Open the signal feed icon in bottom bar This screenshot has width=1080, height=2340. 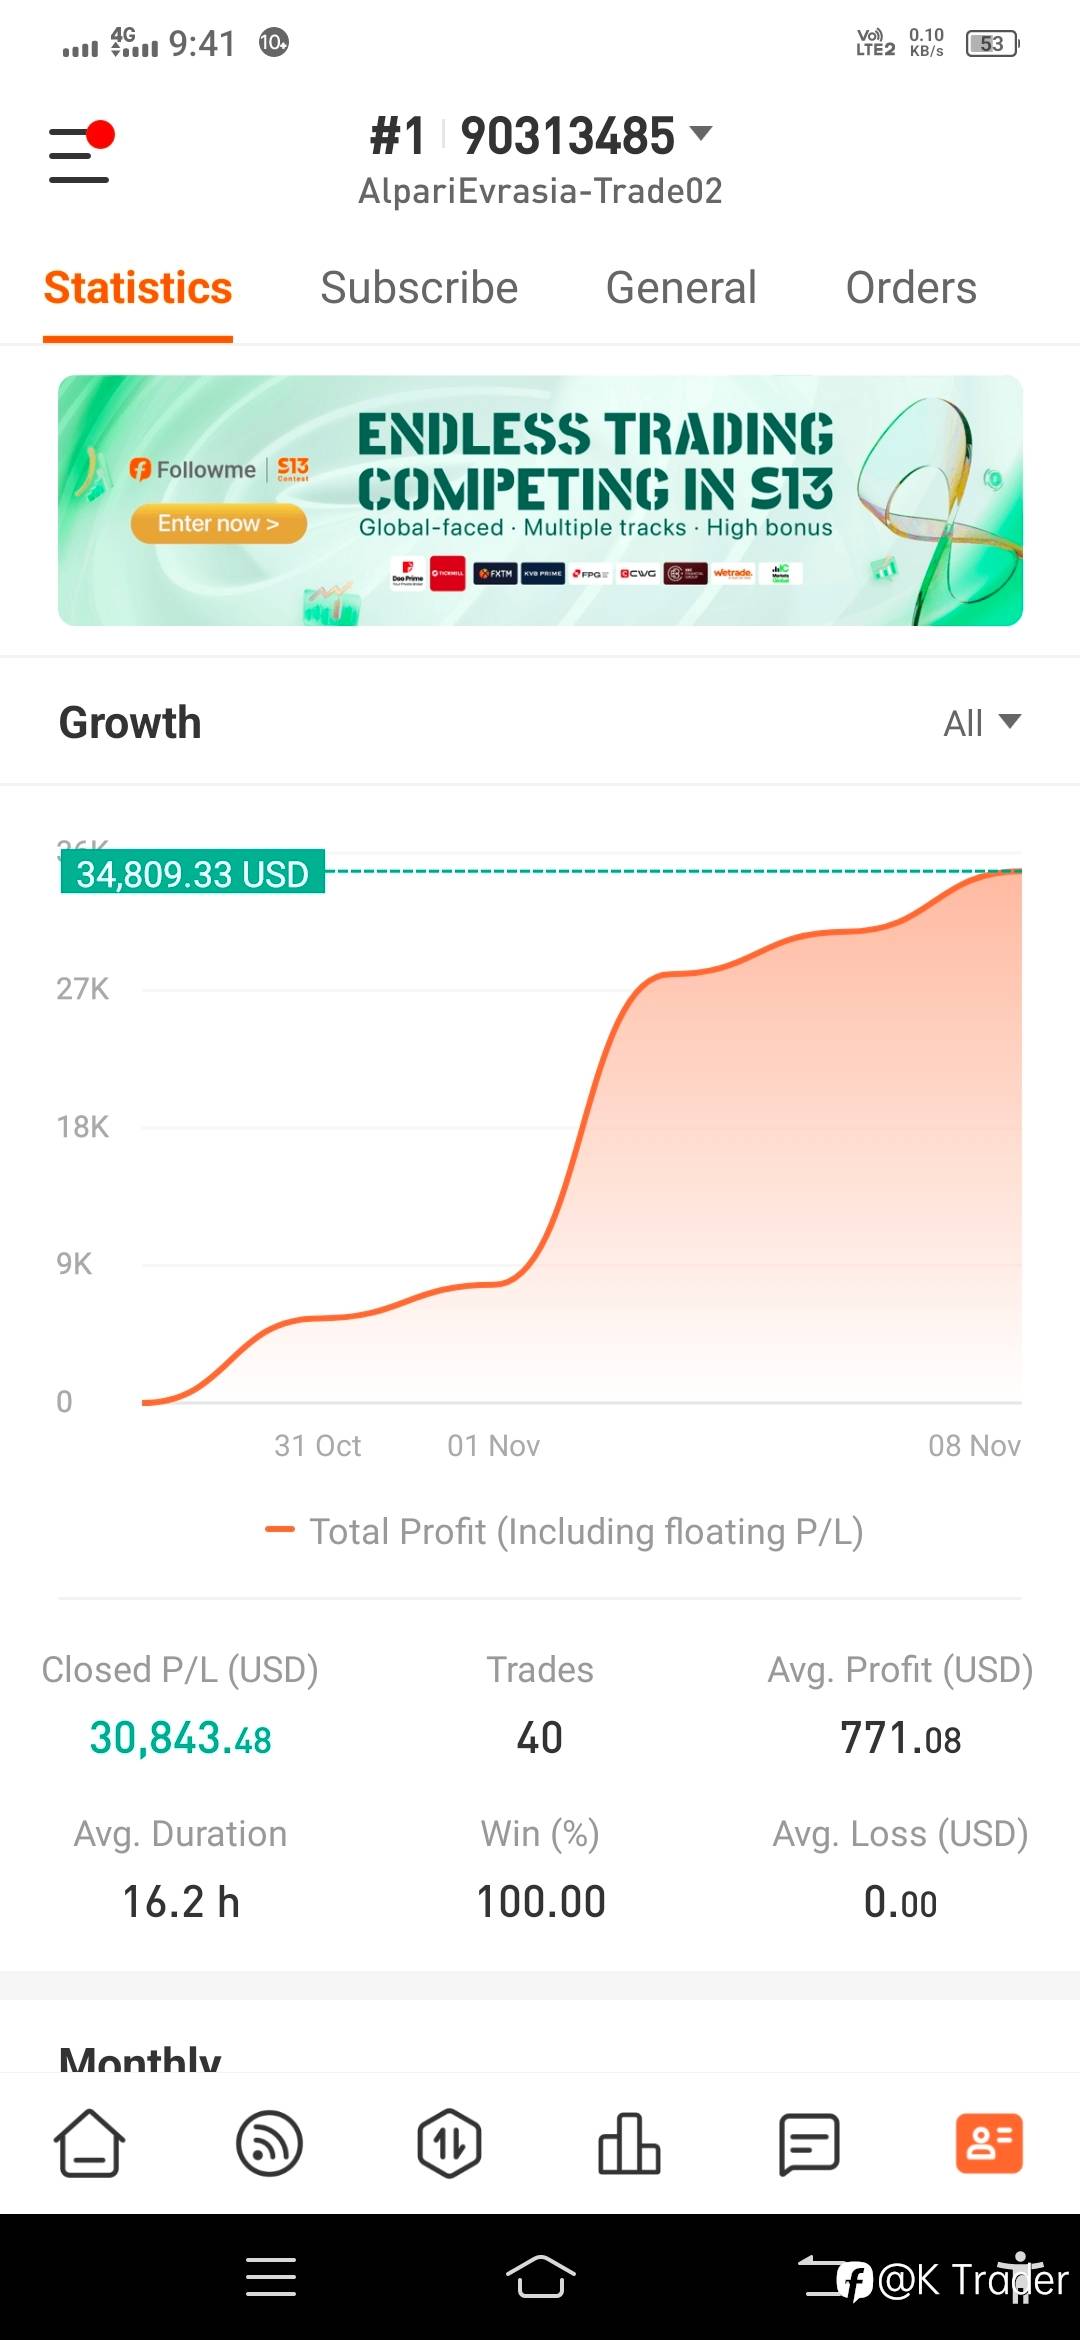click(269, 2143)
